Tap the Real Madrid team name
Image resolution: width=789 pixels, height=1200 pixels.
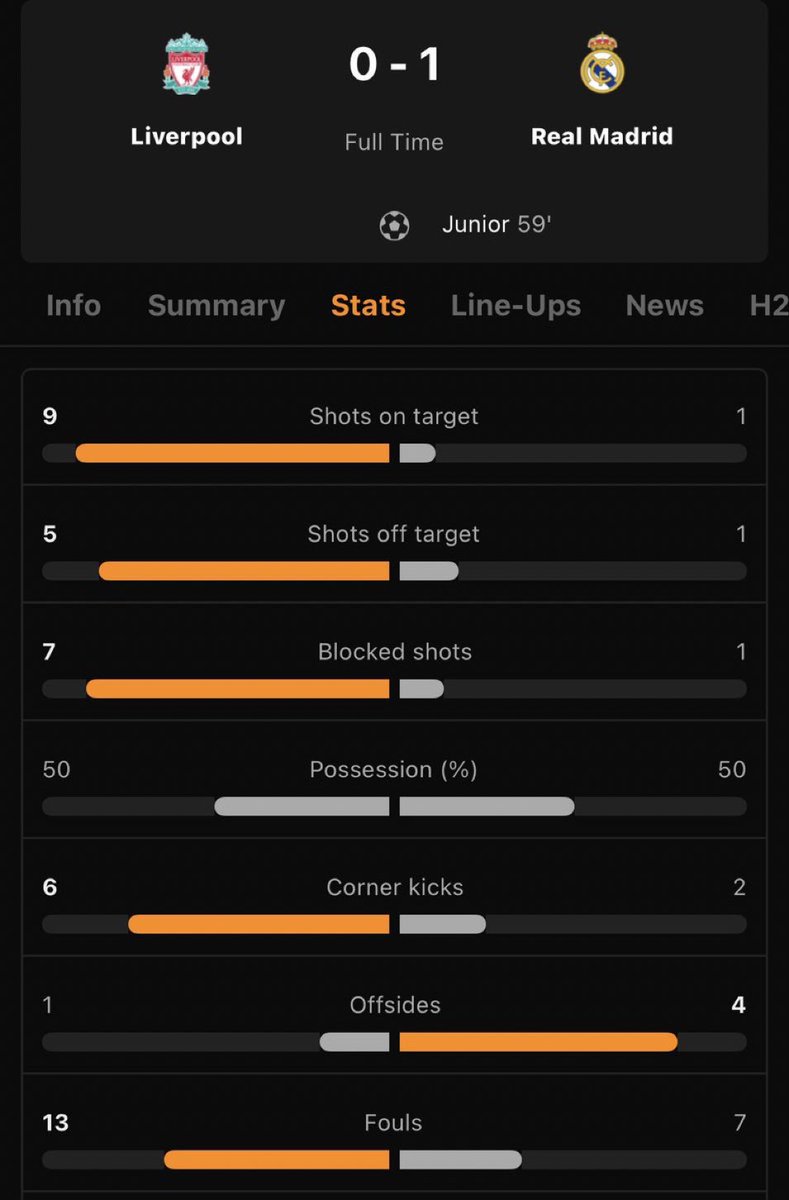pos(602,136)
